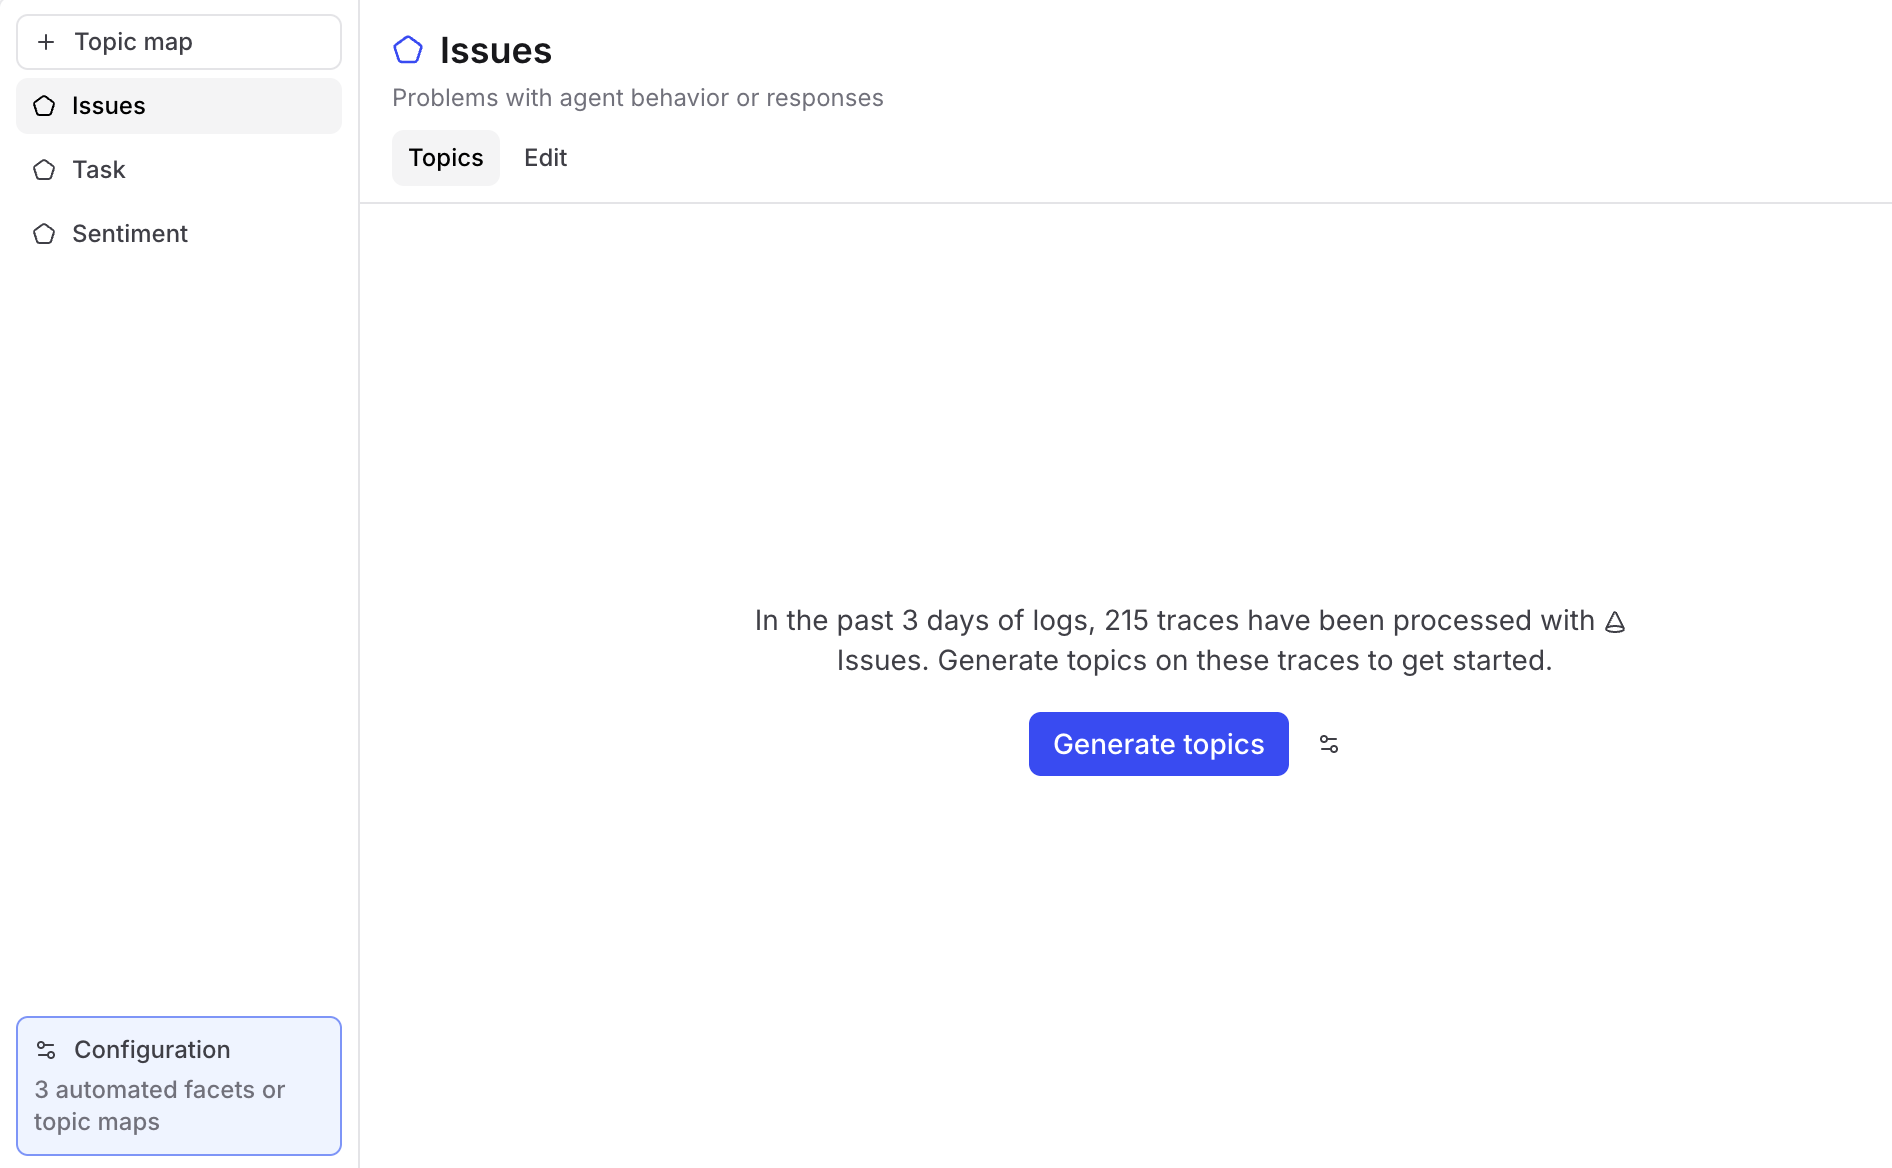This screenshot has height=1168, width=1892.
Task: Click the Configuration sliders icon
Action: 45,1050
